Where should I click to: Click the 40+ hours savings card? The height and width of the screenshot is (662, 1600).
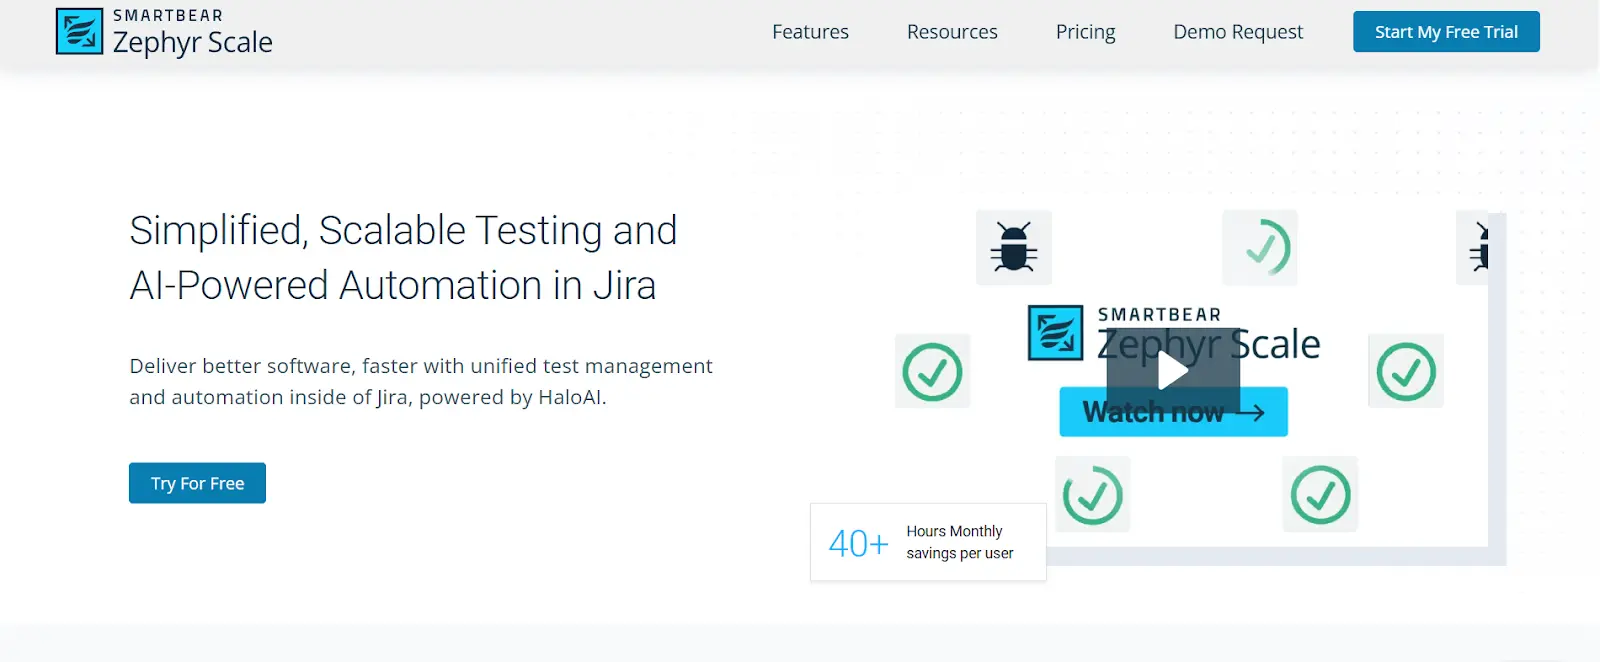[x=928, y=542]
